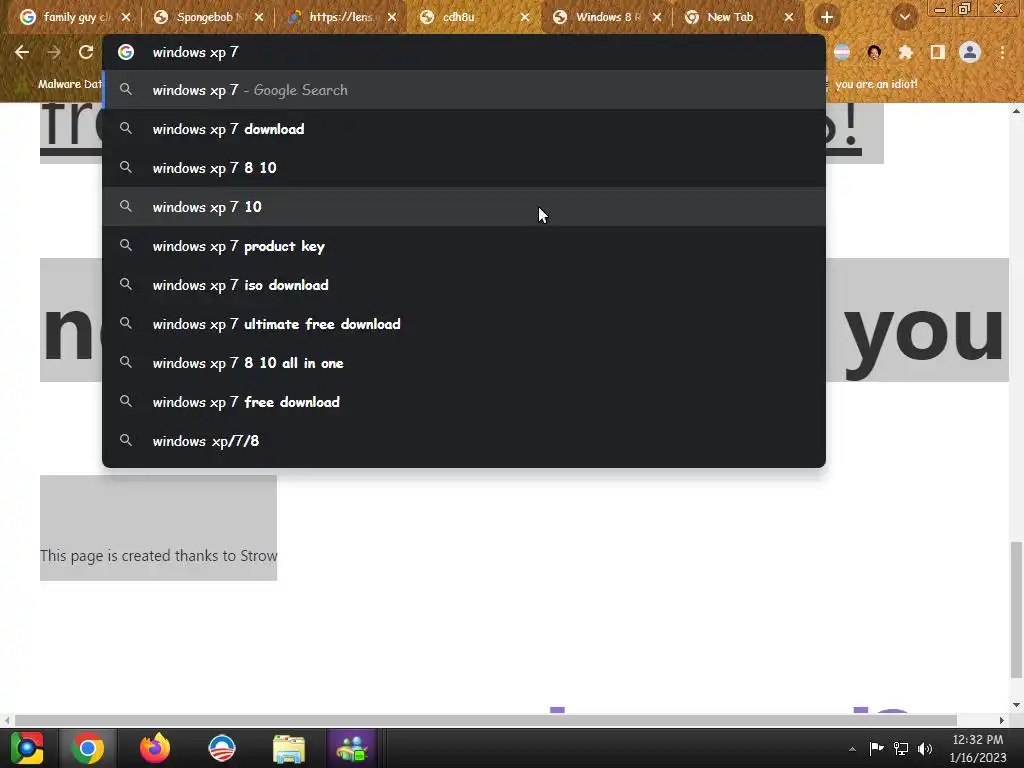
Task: Choose 'windows xp 7 8 10 all in one'
Action: point(464,363)
